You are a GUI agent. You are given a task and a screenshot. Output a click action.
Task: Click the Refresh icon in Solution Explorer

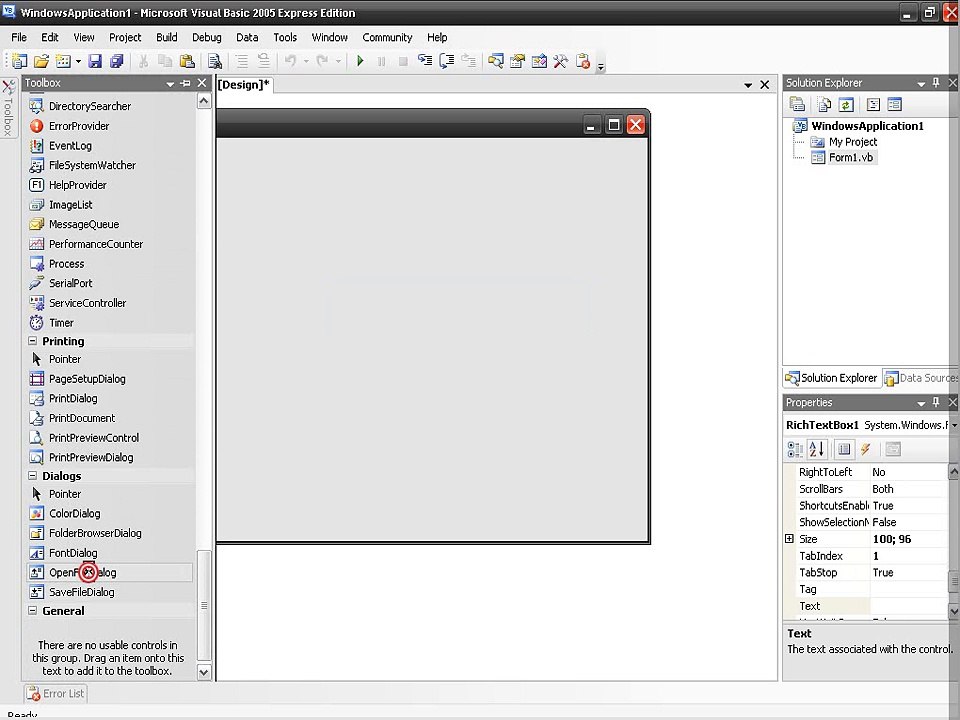click(x=846, y=105)
